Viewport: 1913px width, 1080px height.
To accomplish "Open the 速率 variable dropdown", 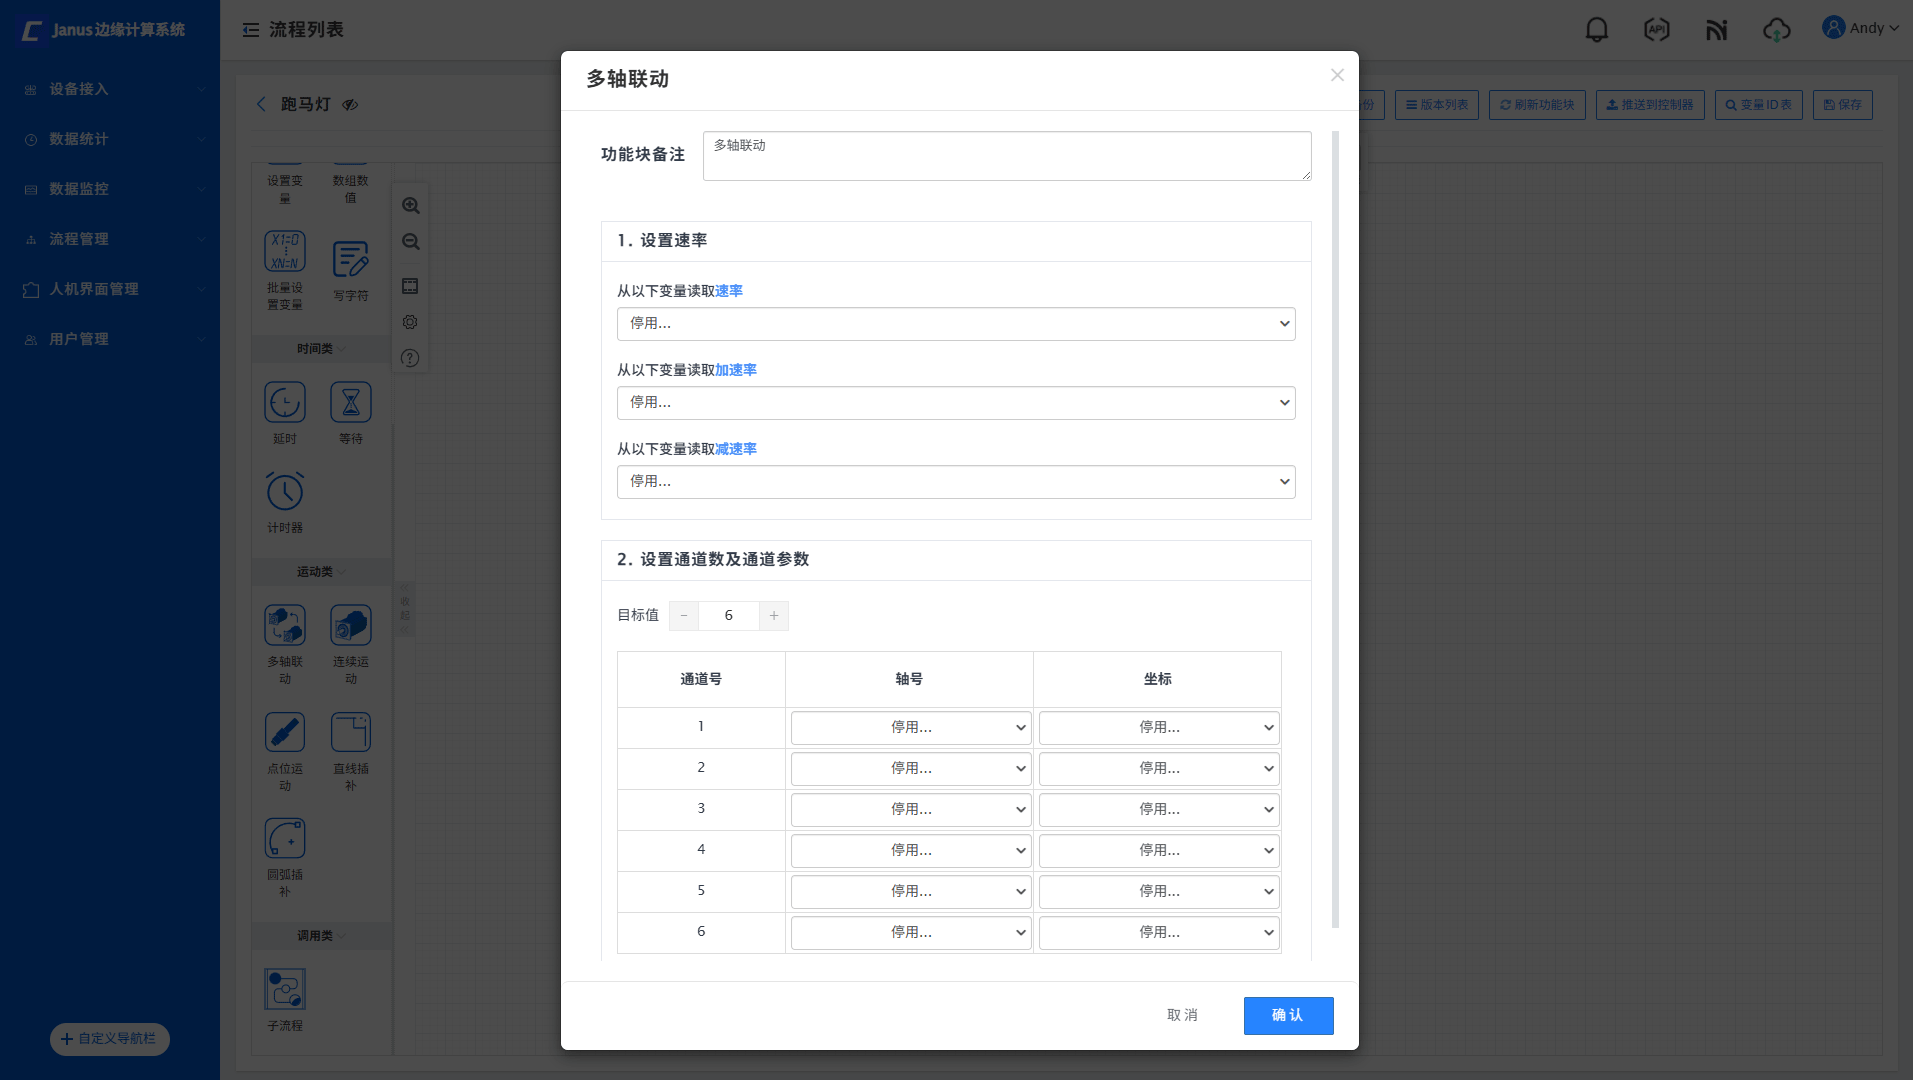I will 955,324.
